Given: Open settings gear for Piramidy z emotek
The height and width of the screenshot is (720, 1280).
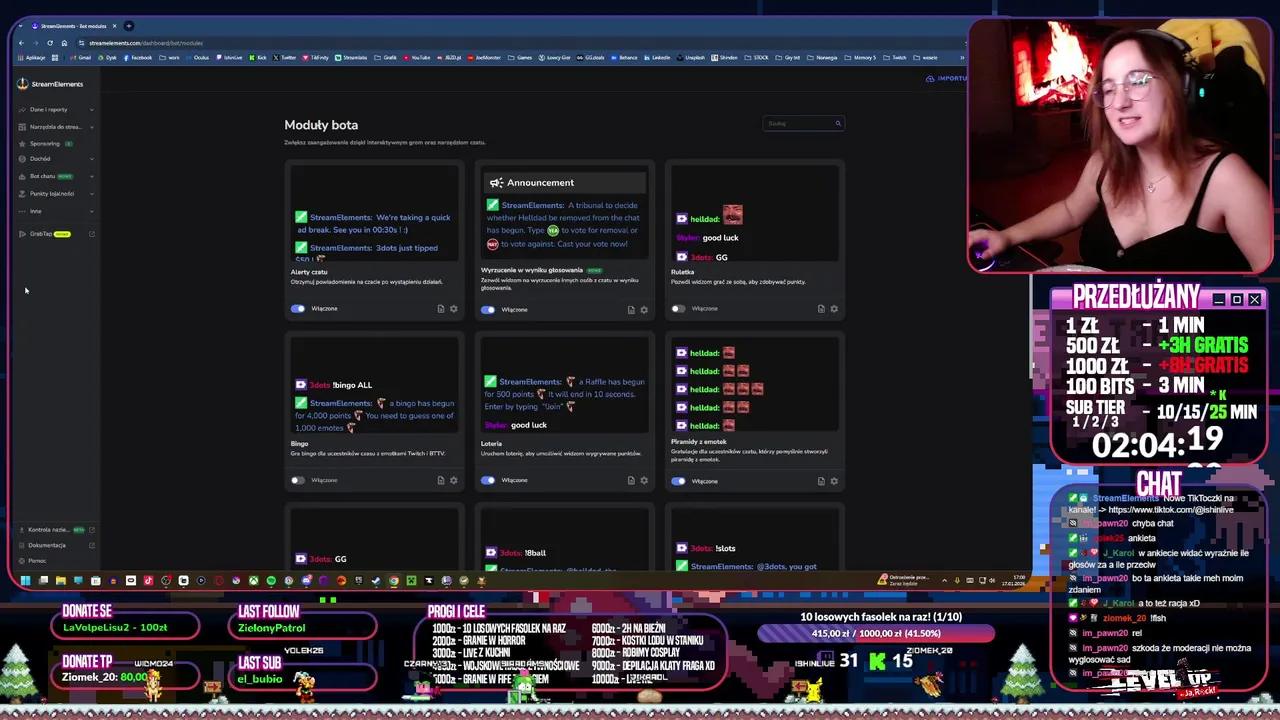Looking at the screenshot, I should coord(834,481).
